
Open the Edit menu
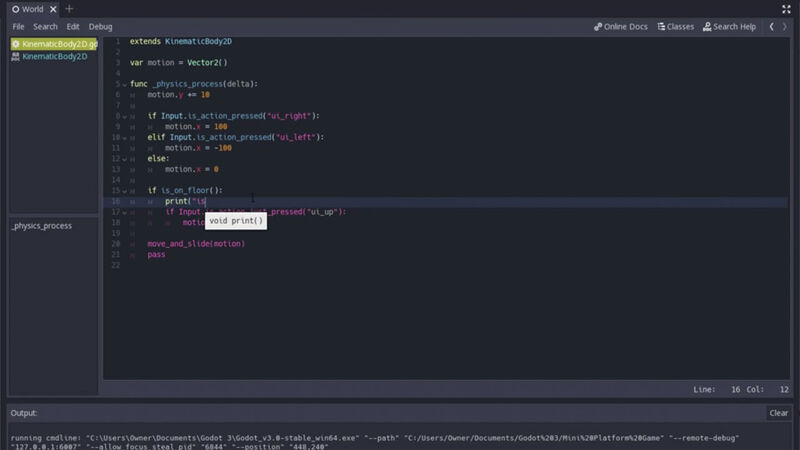pos(73,27)
